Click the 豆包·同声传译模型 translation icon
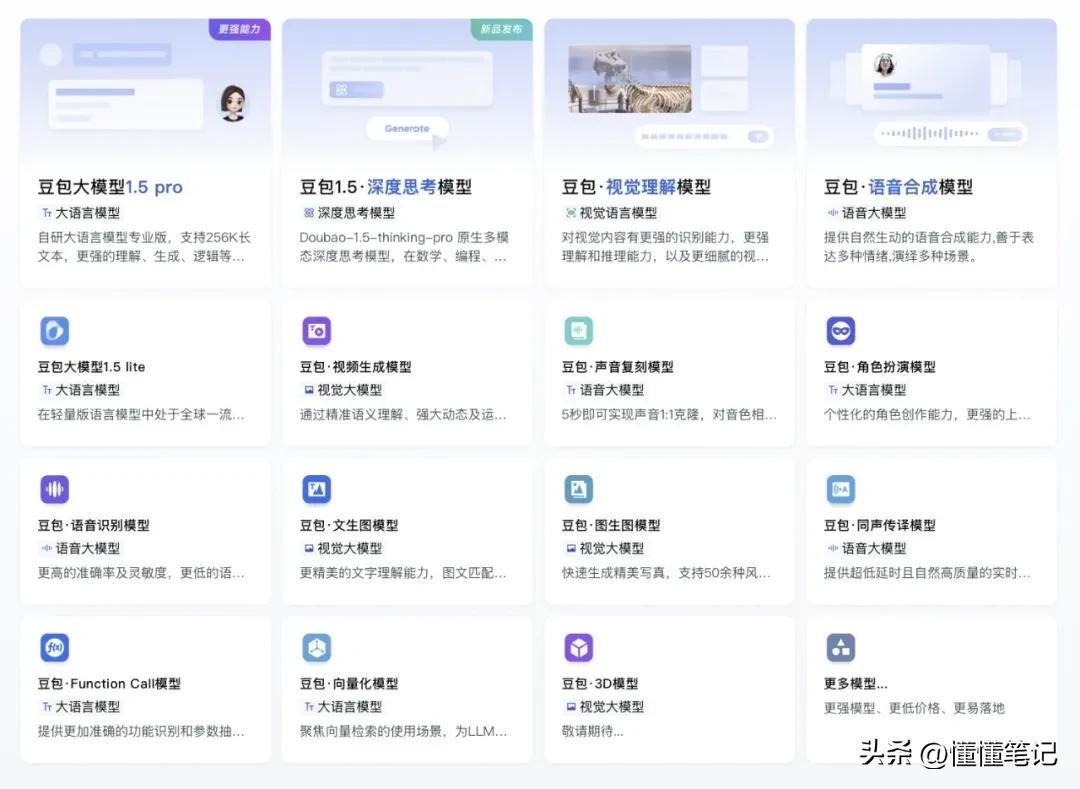 tap(841, 490)
